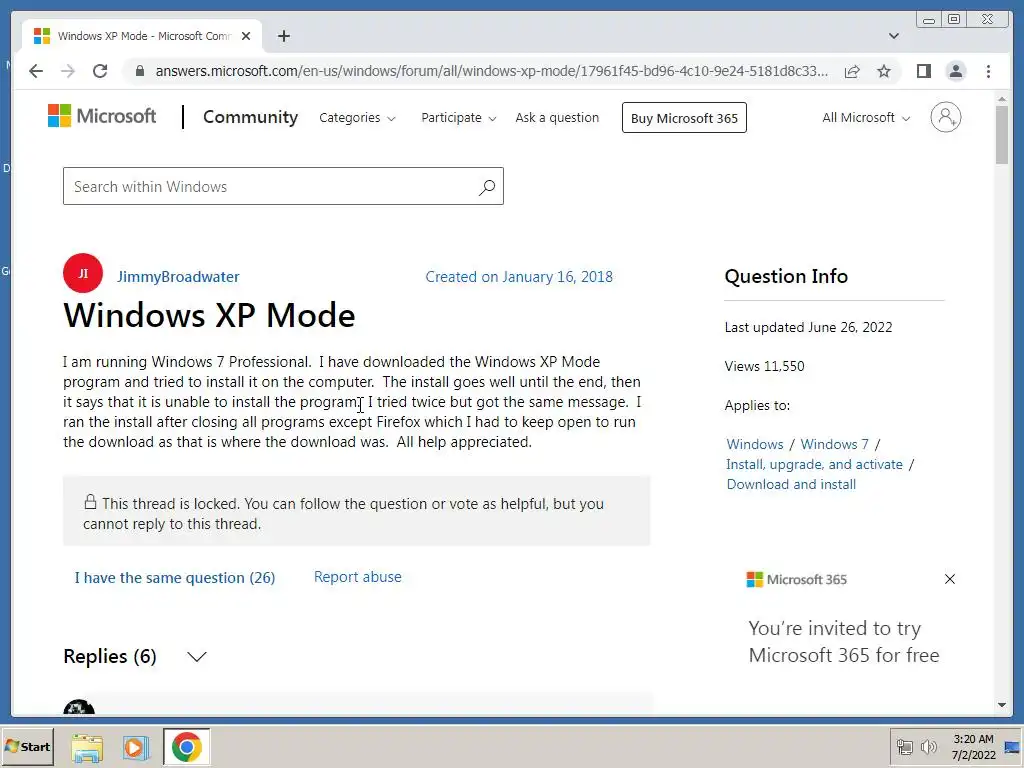
Task: Expand the All Microsoft menu
Action: 866,118
